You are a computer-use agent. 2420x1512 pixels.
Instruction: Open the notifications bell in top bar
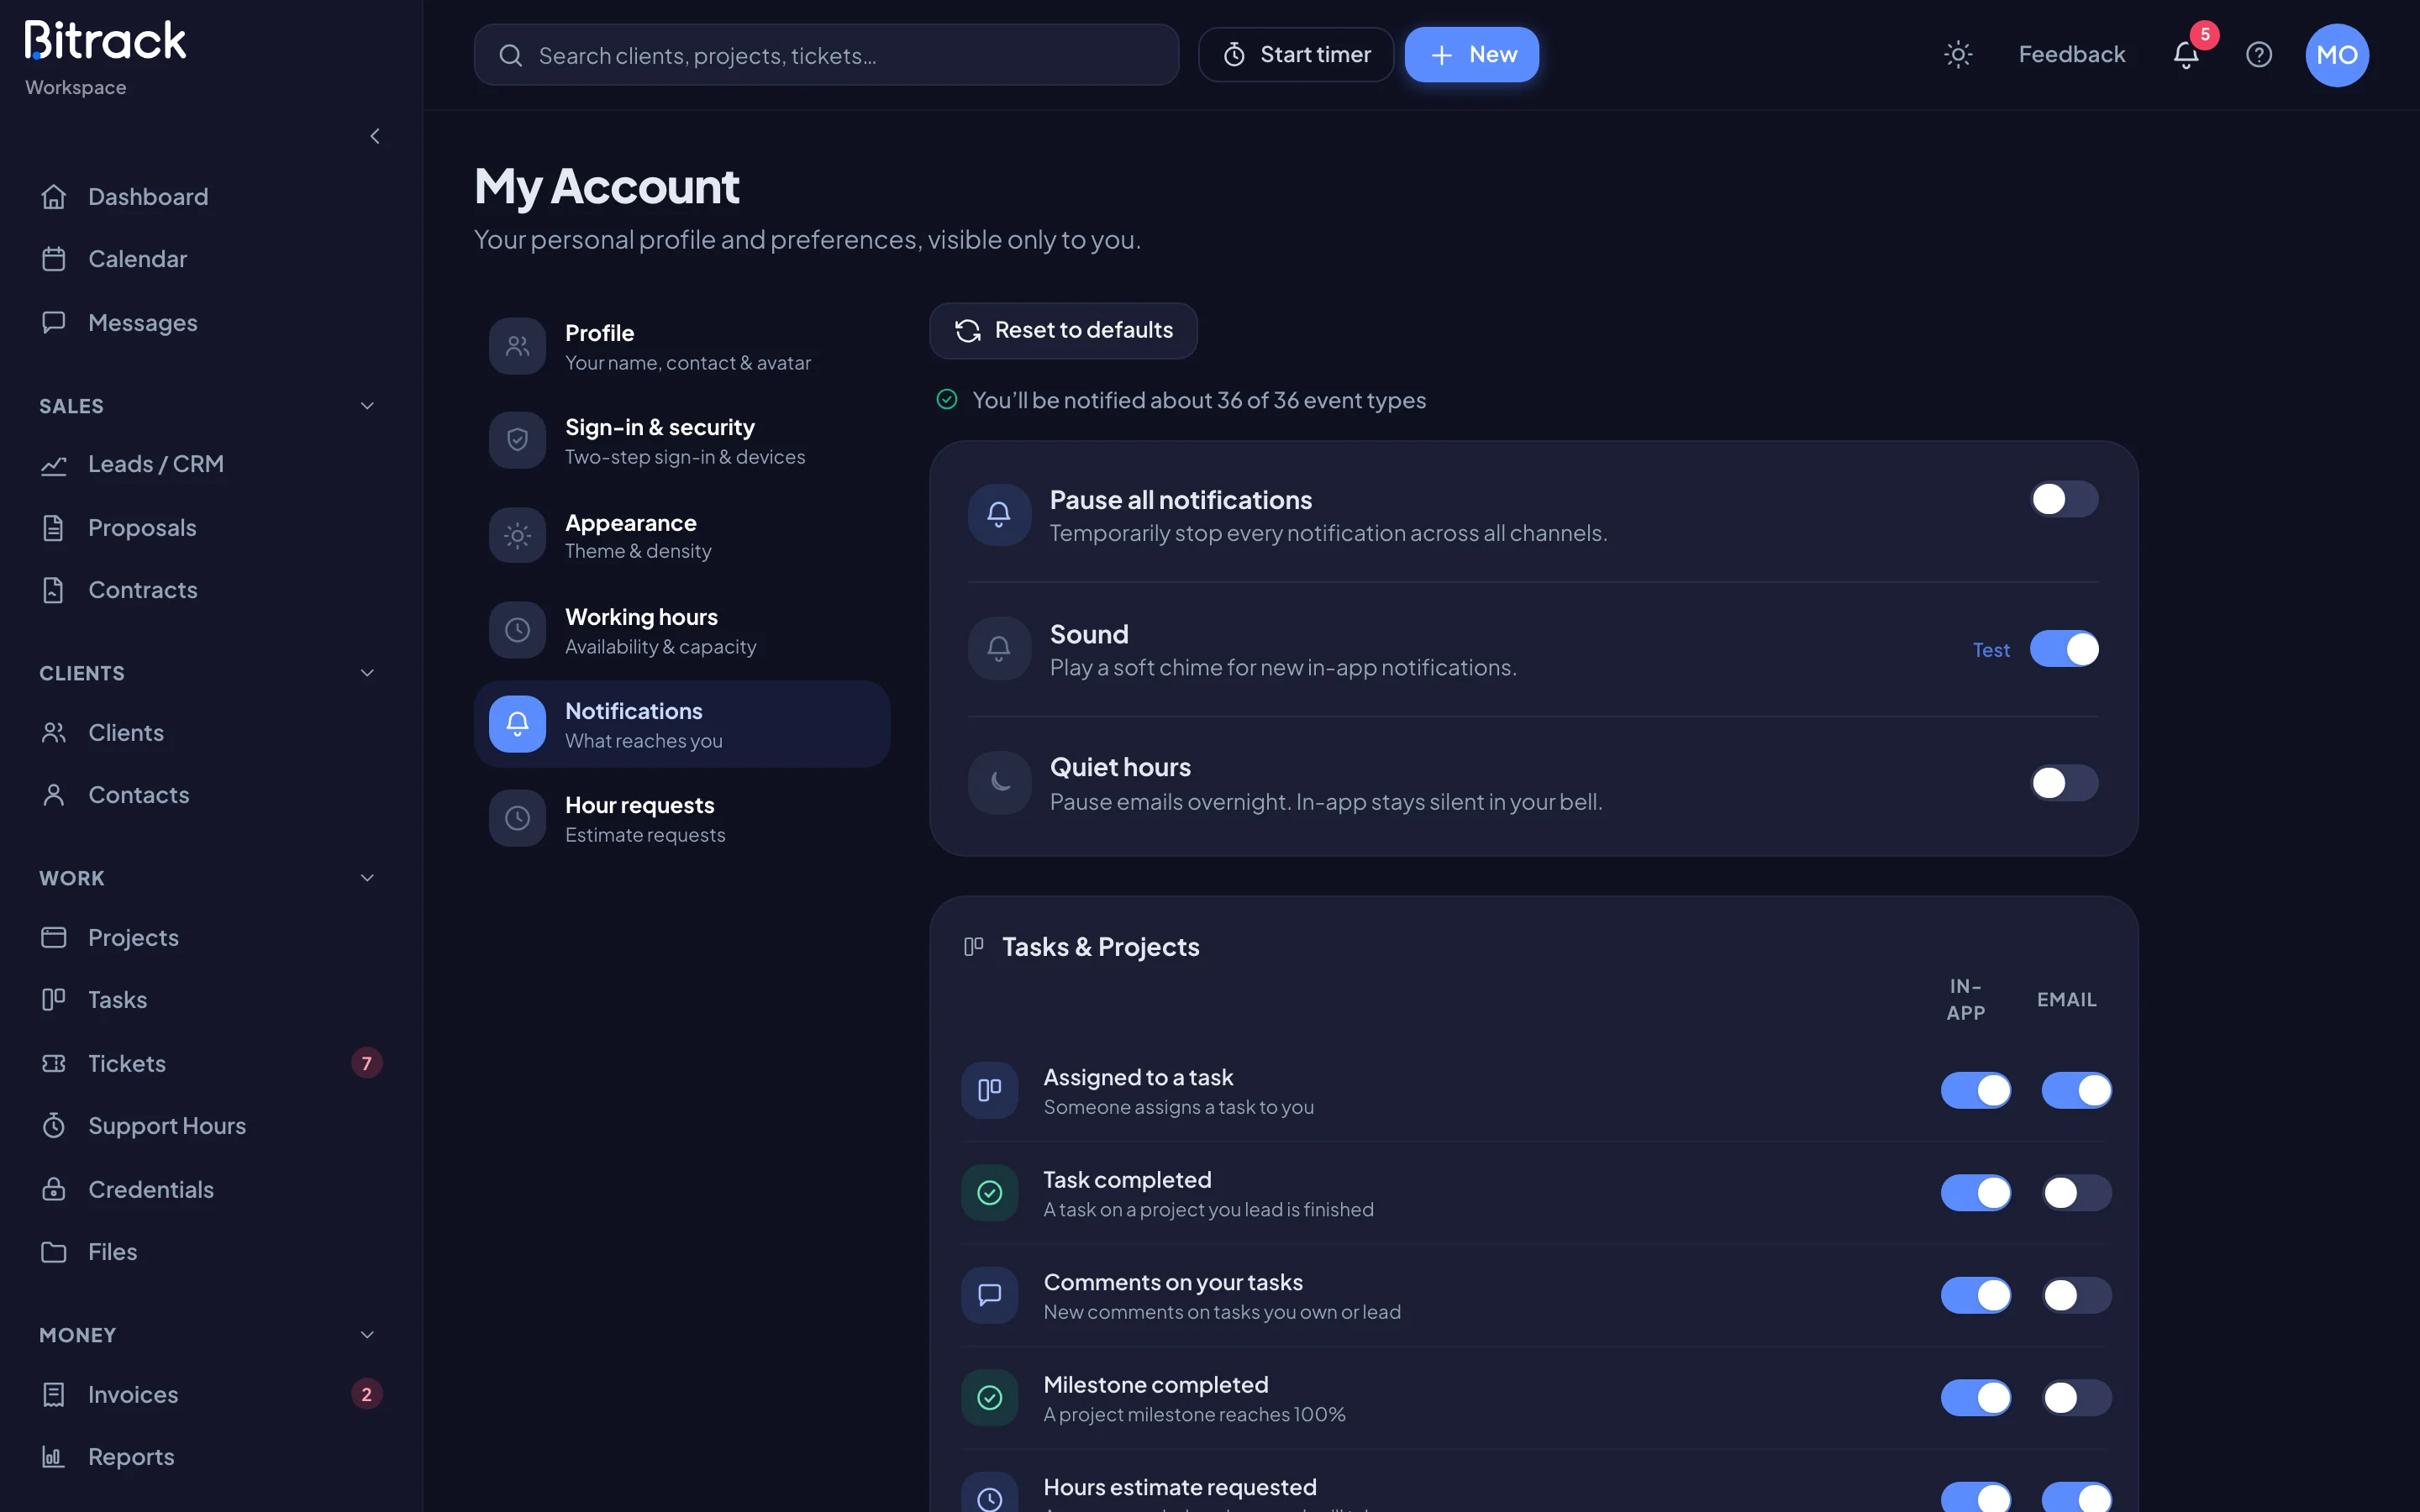click(x=2186, y=55)
